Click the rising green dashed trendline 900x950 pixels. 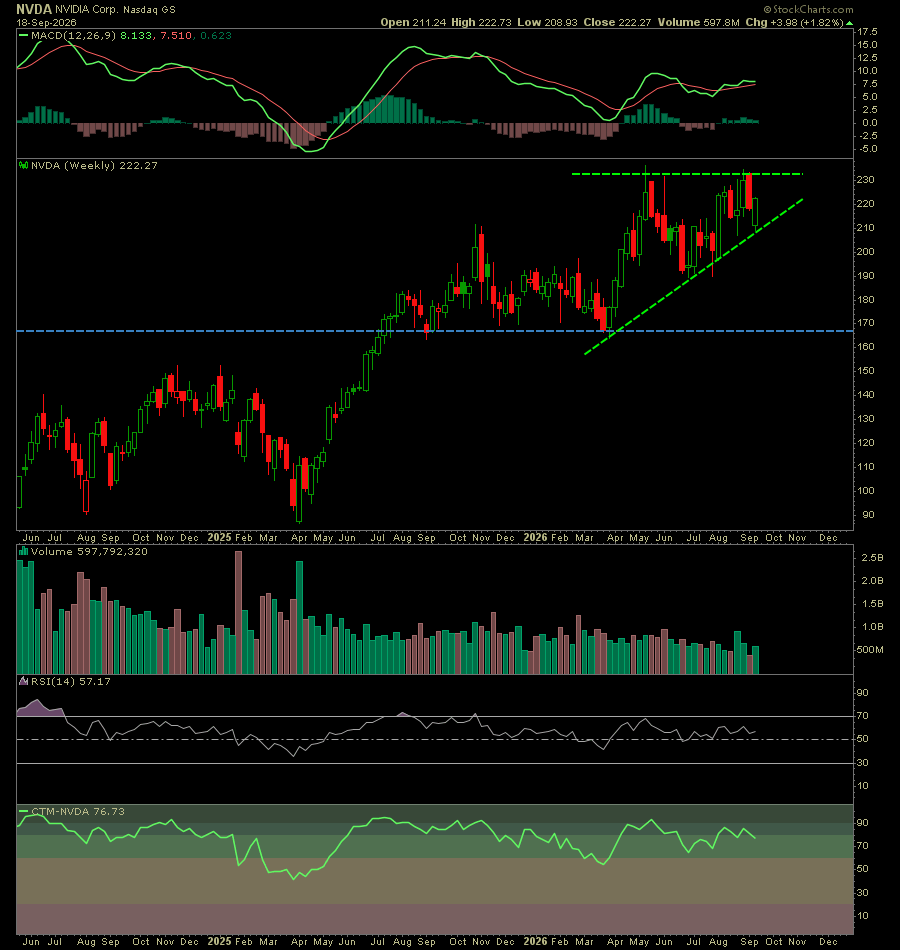pos(694,276)
